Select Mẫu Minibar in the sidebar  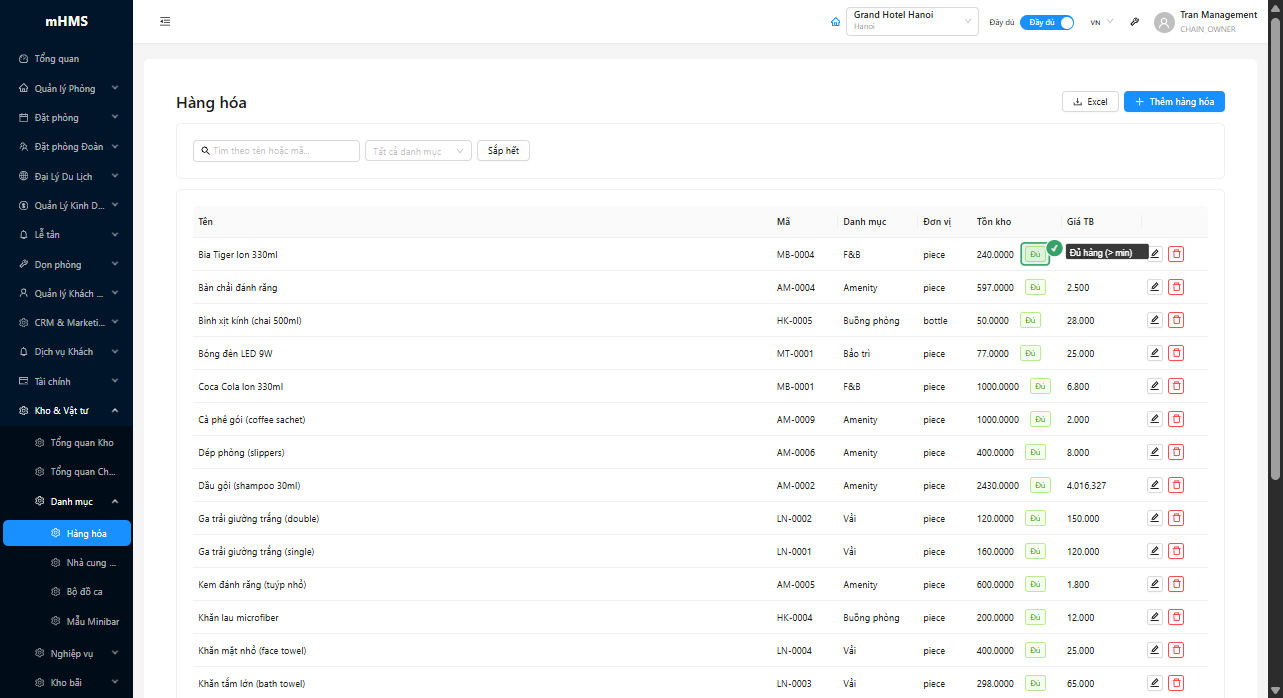pos(92,621)
